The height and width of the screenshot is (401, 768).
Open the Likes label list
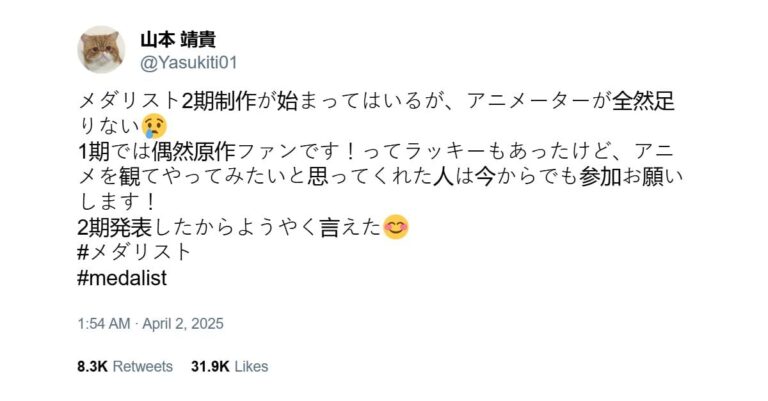pyautogui.click(x=251, y=366)
